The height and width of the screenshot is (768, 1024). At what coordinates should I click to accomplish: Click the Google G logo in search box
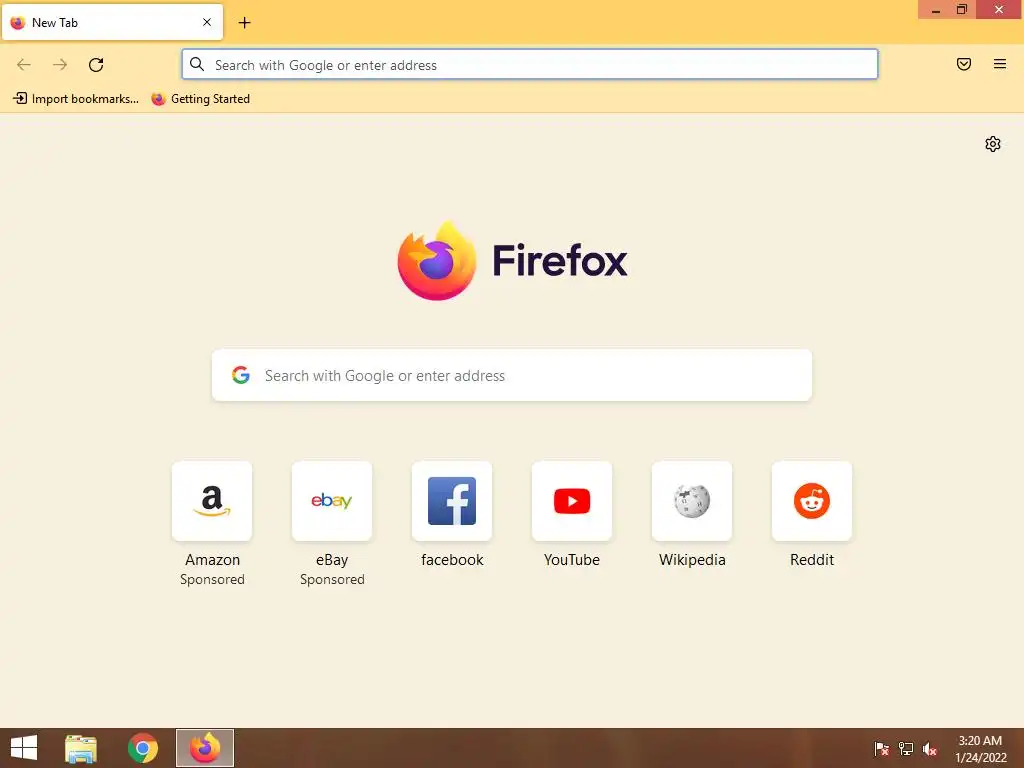pyautogui.click(x=241, y=375)
